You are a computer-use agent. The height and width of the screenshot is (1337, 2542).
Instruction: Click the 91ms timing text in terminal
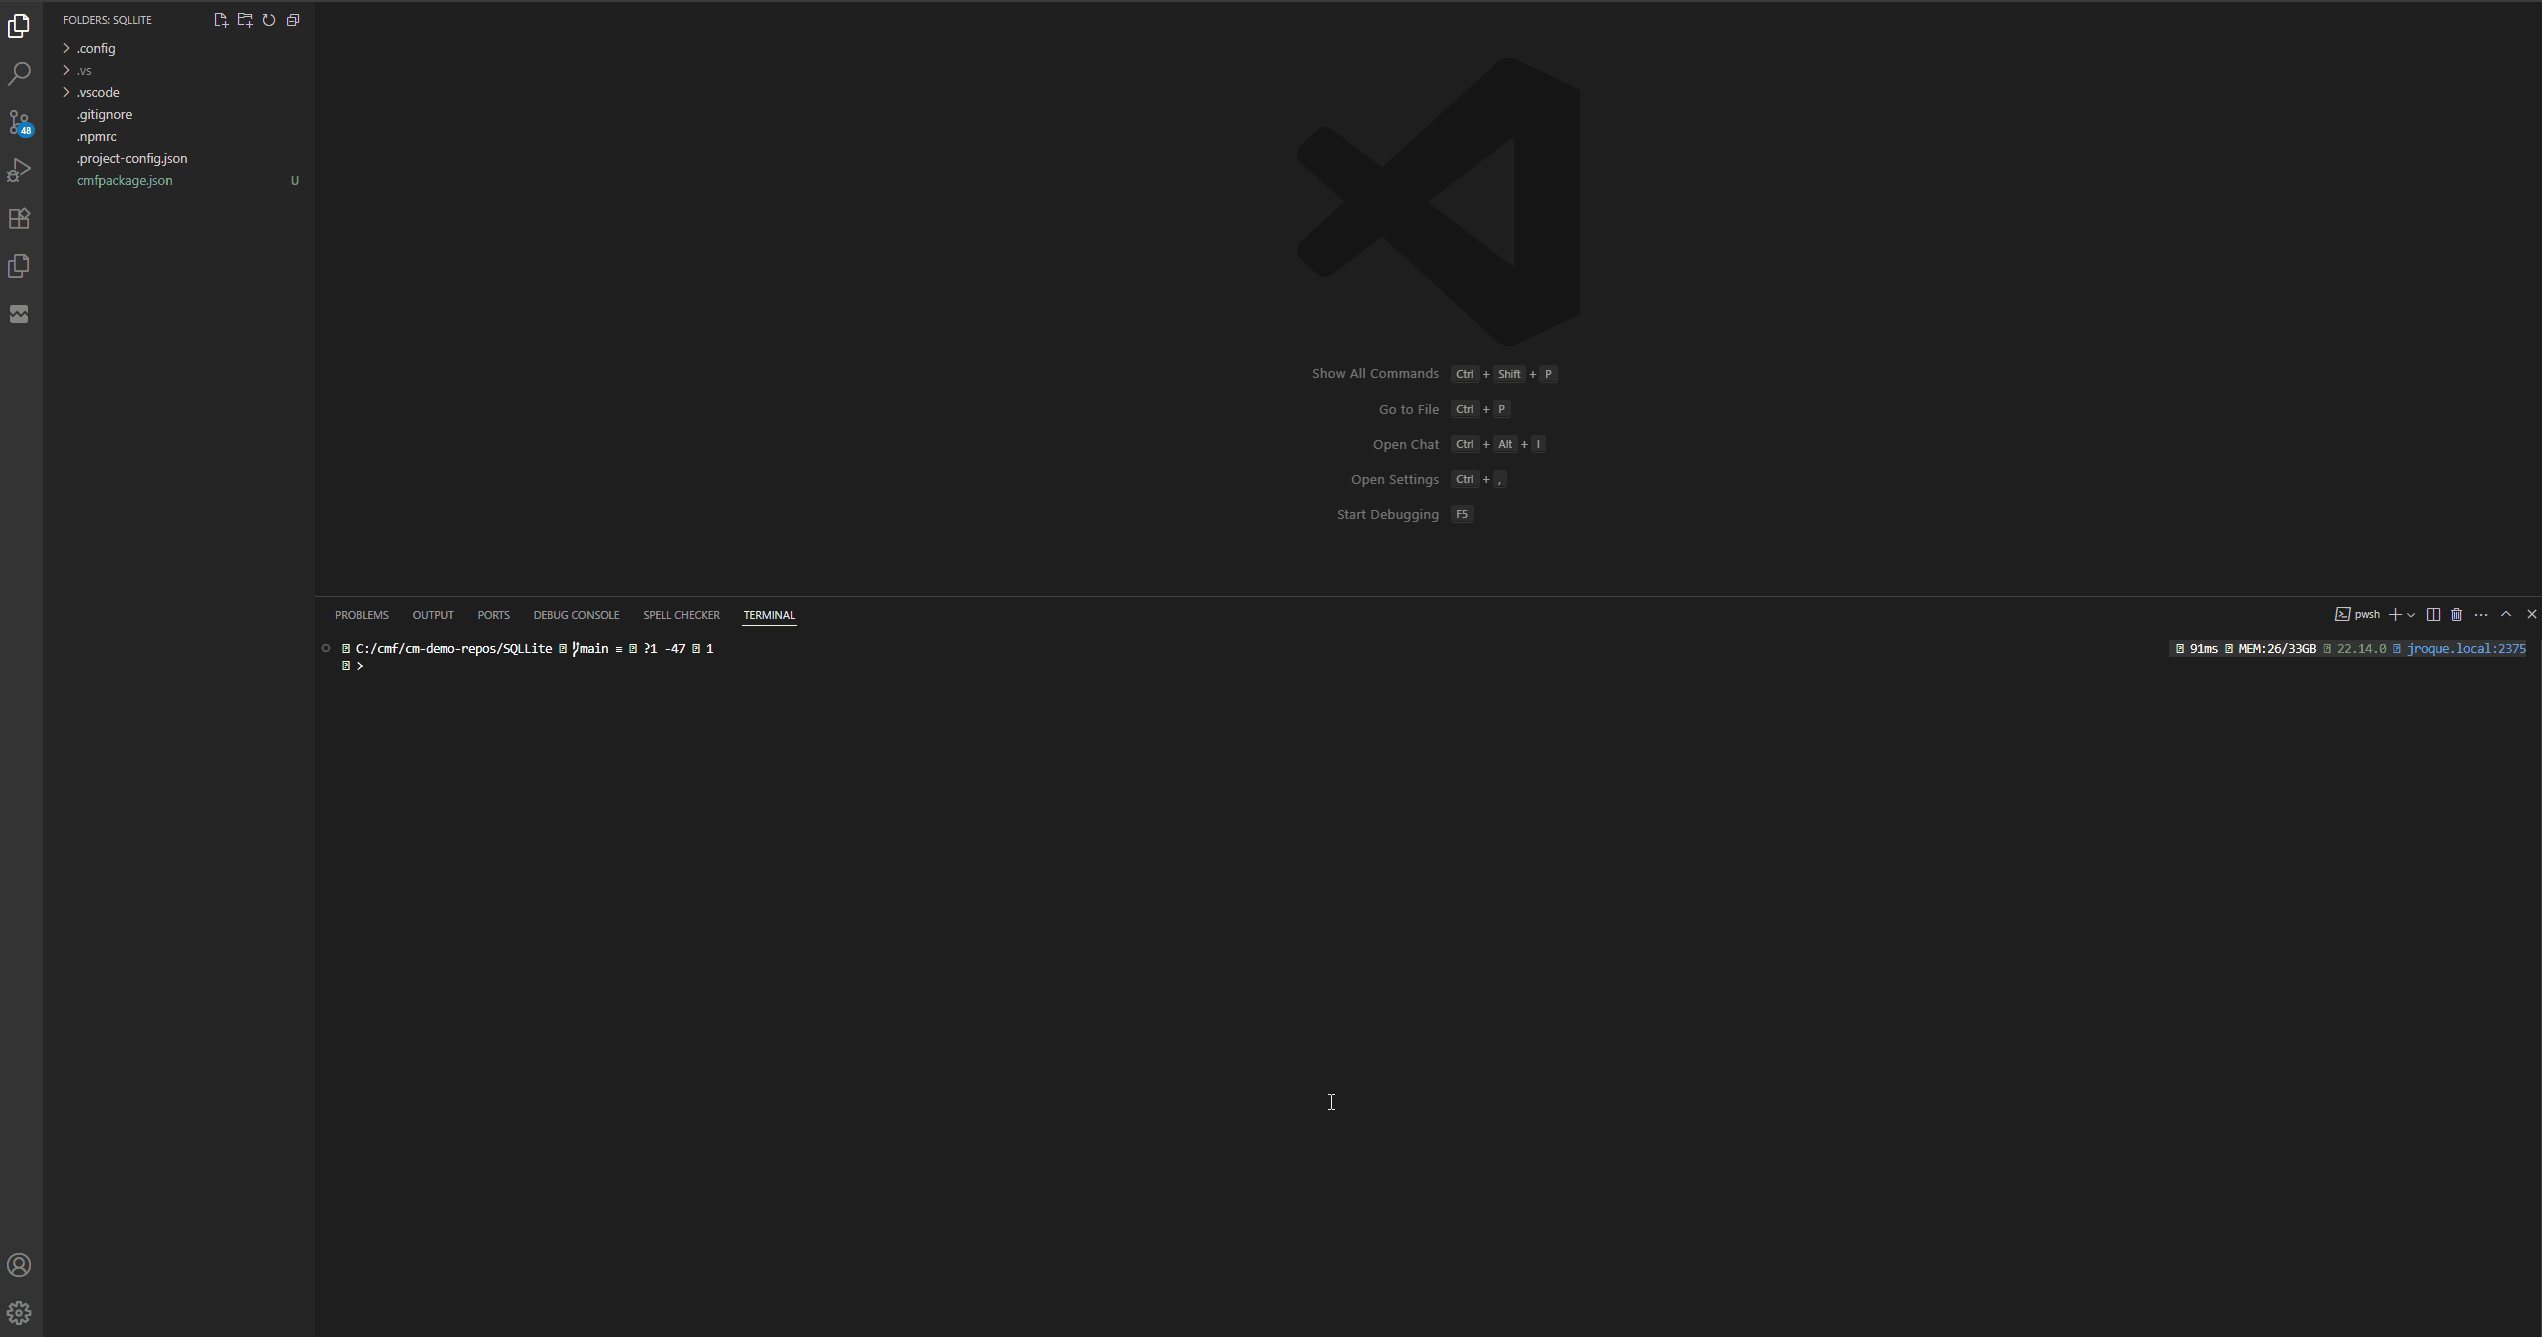[2204, 649]
